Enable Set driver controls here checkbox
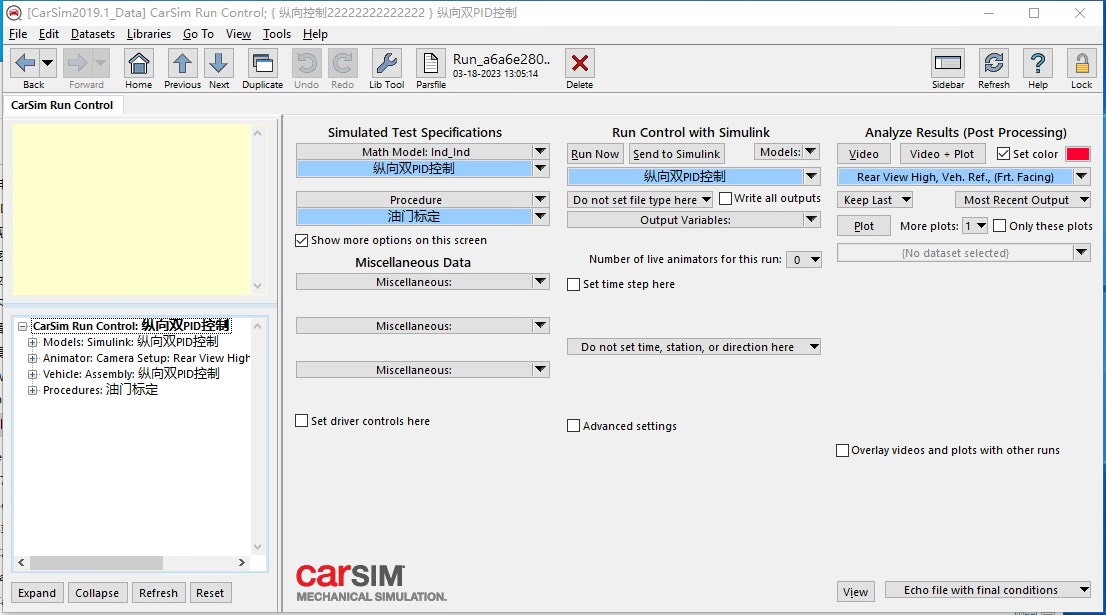The image size is (1106, 615). 302,421
